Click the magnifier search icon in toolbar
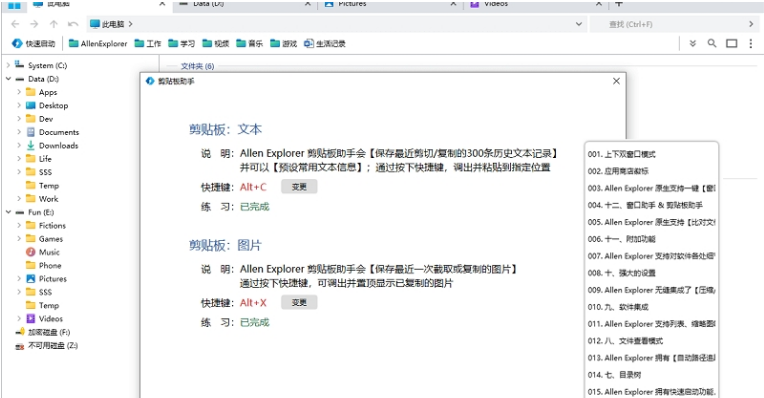The width and height of the screenshot is (764, 398). (x=712, y=43)
